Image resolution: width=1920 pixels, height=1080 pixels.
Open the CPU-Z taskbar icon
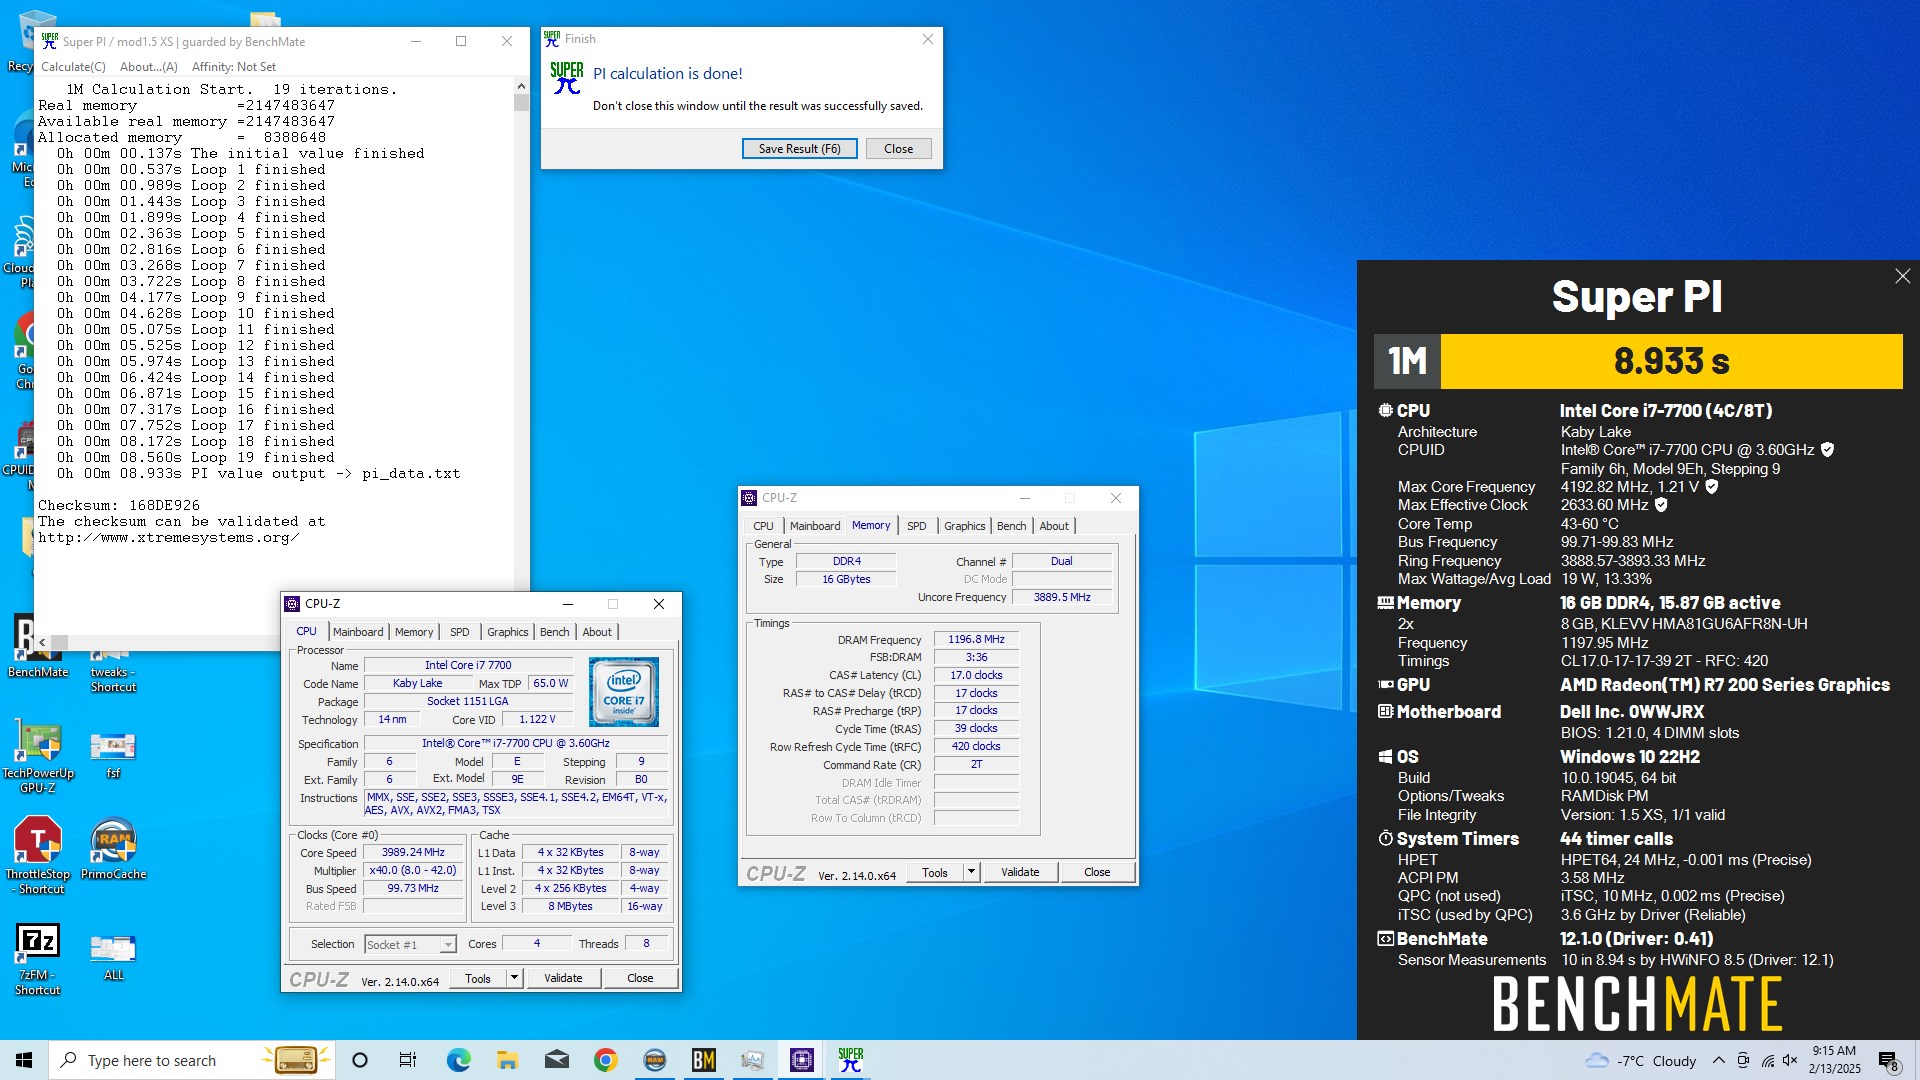[802, 1060]
